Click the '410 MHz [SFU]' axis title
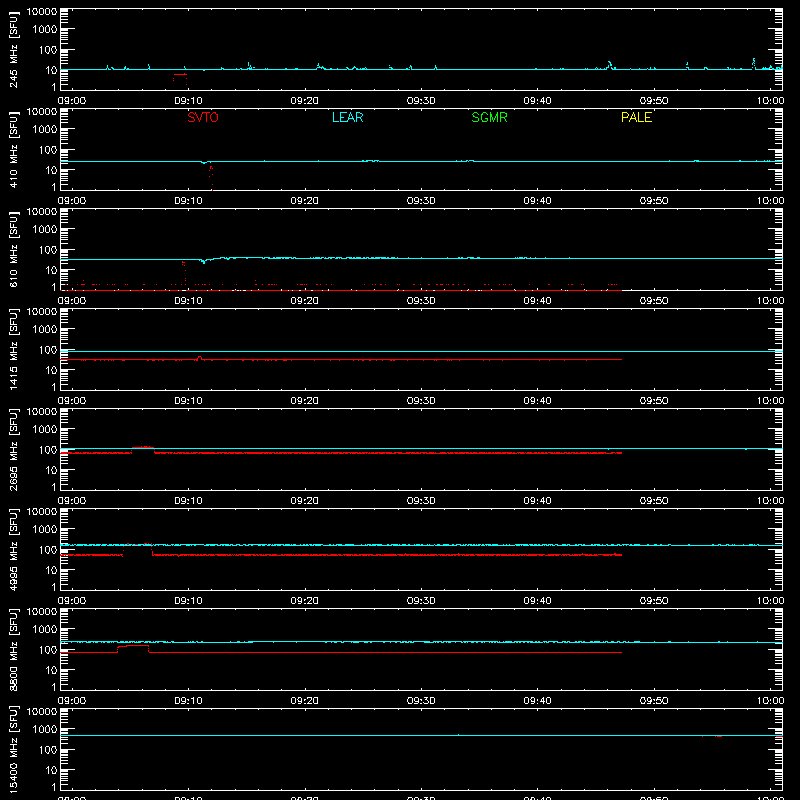Viewport: 800px width, 800px height. coord(13,149)
